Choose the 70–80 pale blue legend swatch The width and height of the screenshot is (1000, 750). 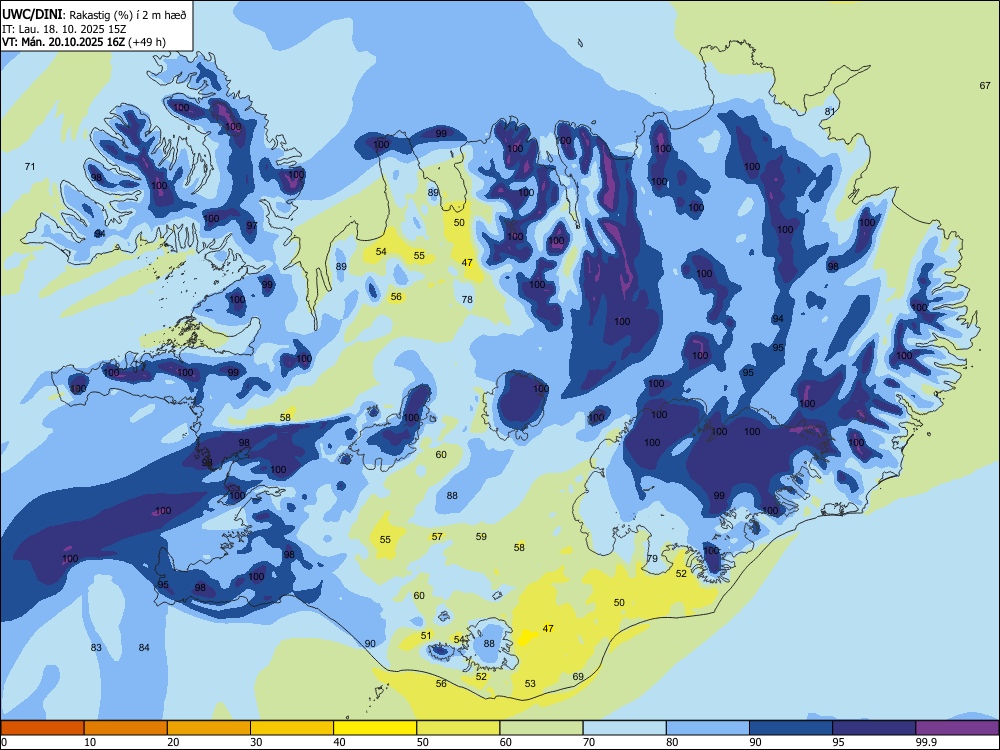tap(625, 728)
